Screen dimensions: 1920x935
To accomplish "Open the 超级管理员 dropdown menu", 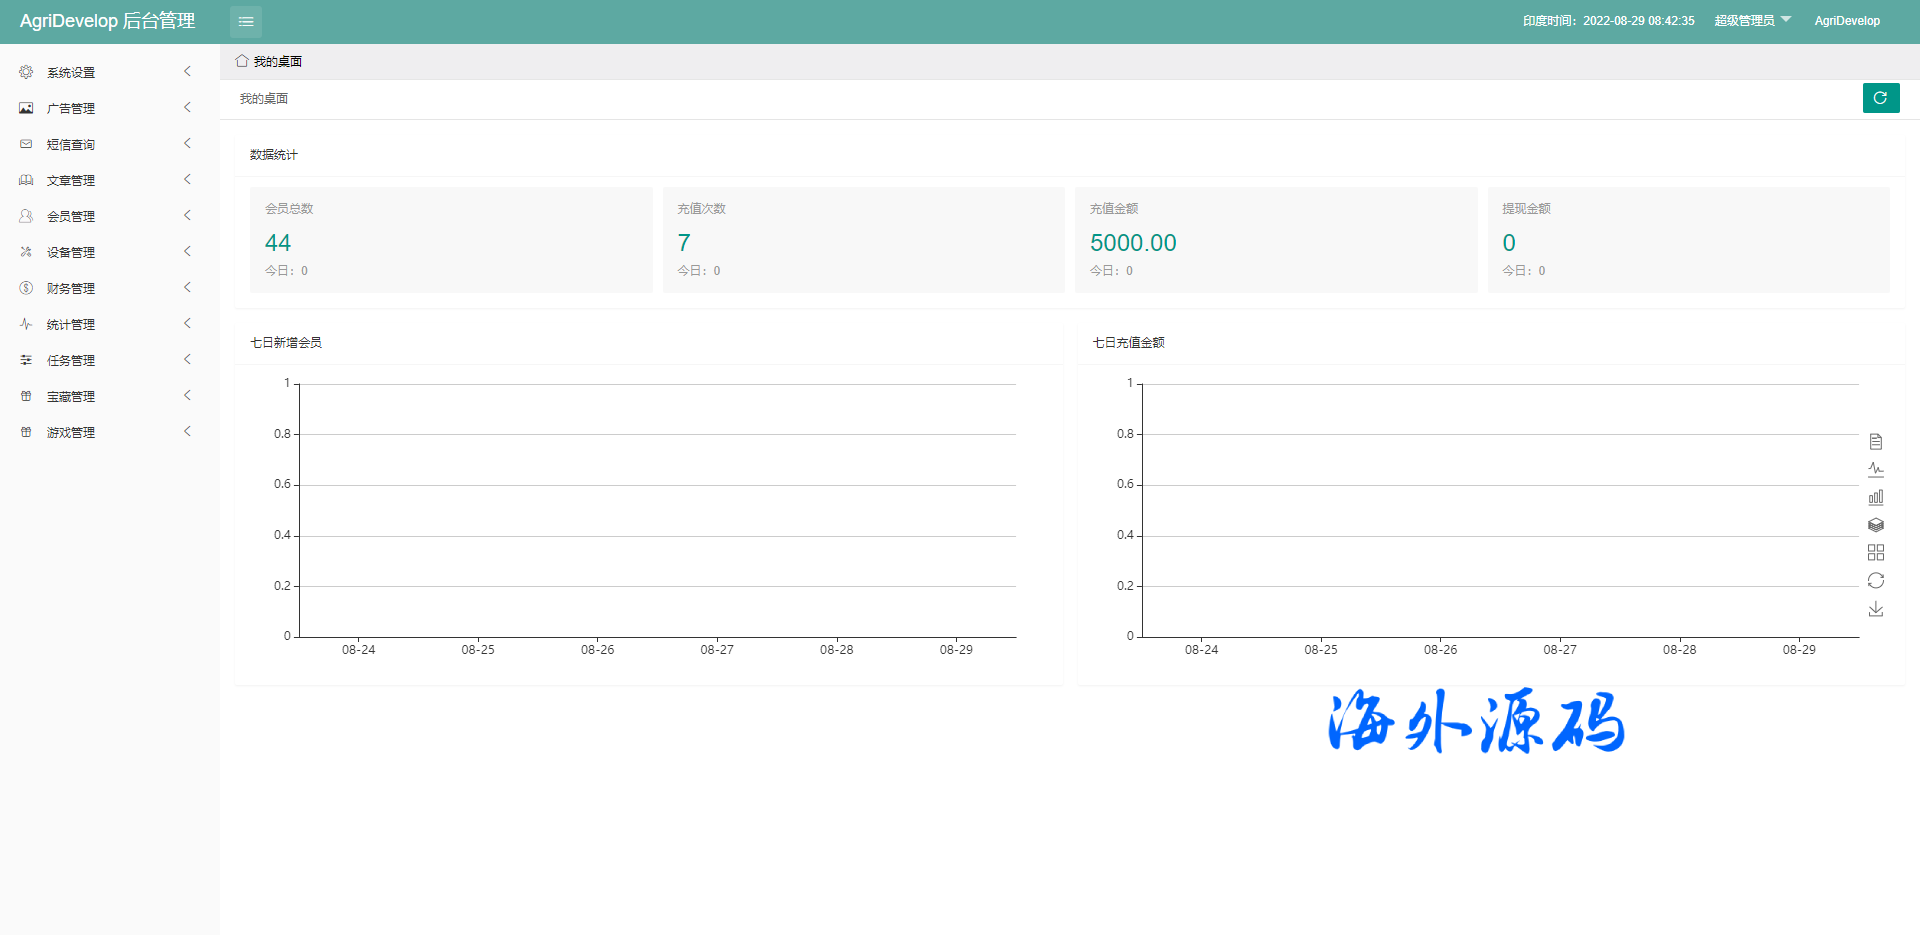I will [1752, 21].
